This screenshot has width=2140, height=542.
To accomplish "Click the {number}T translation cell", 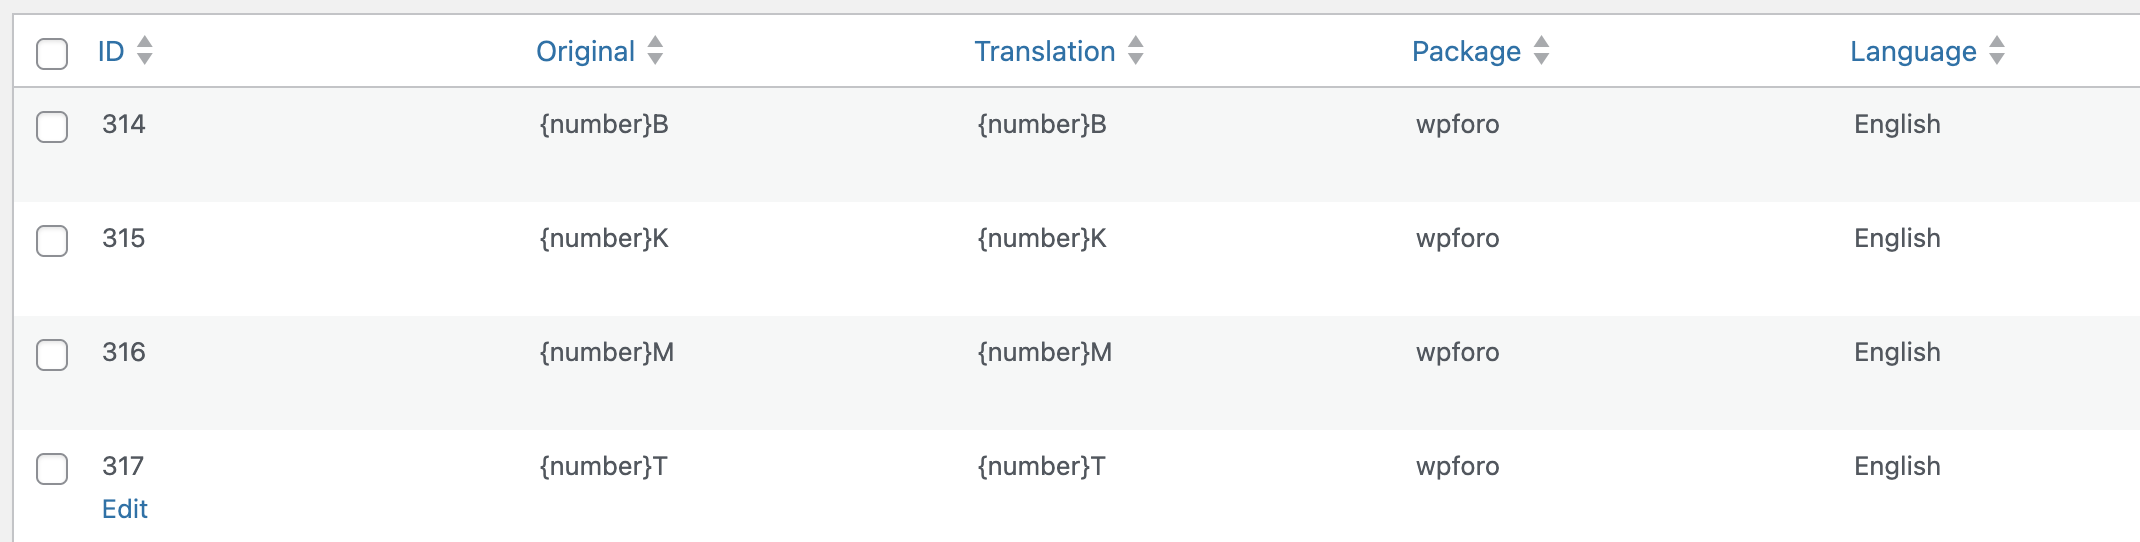I will click(x=1041, y=466).
